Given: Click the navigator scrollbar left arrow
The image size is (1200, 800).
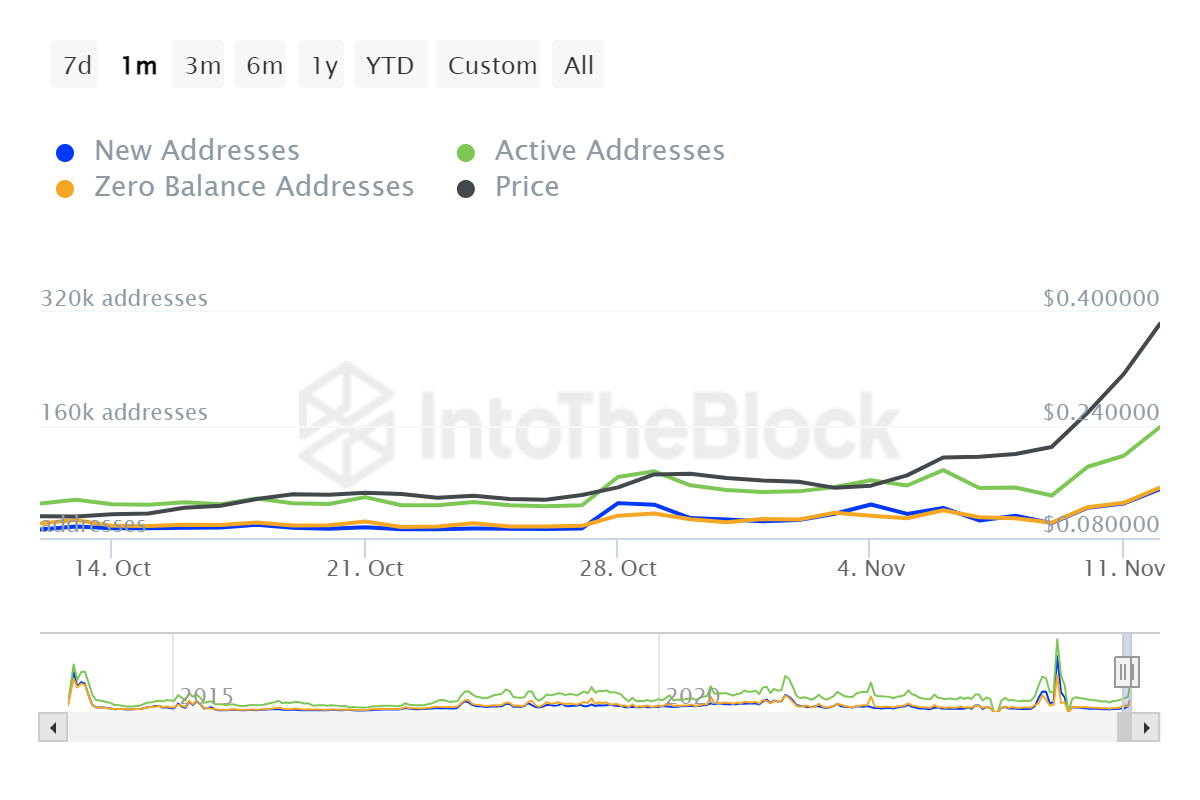Looking at the screenshot, I should click(x=52, y=727).
